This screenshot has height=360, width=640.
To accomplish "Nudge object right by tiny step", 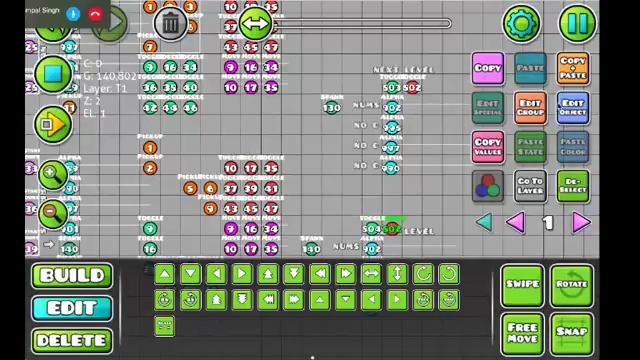I will point(397,300).
